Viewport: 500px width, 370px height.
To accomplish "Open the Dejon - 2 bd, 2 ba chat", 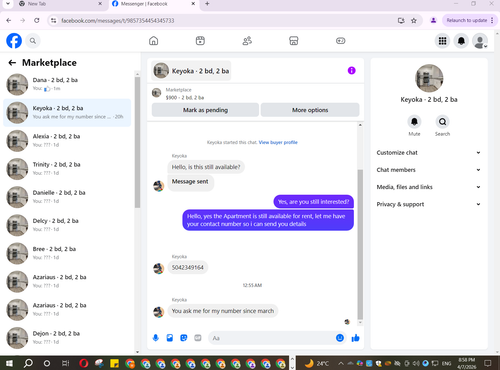I will [67, 338].
